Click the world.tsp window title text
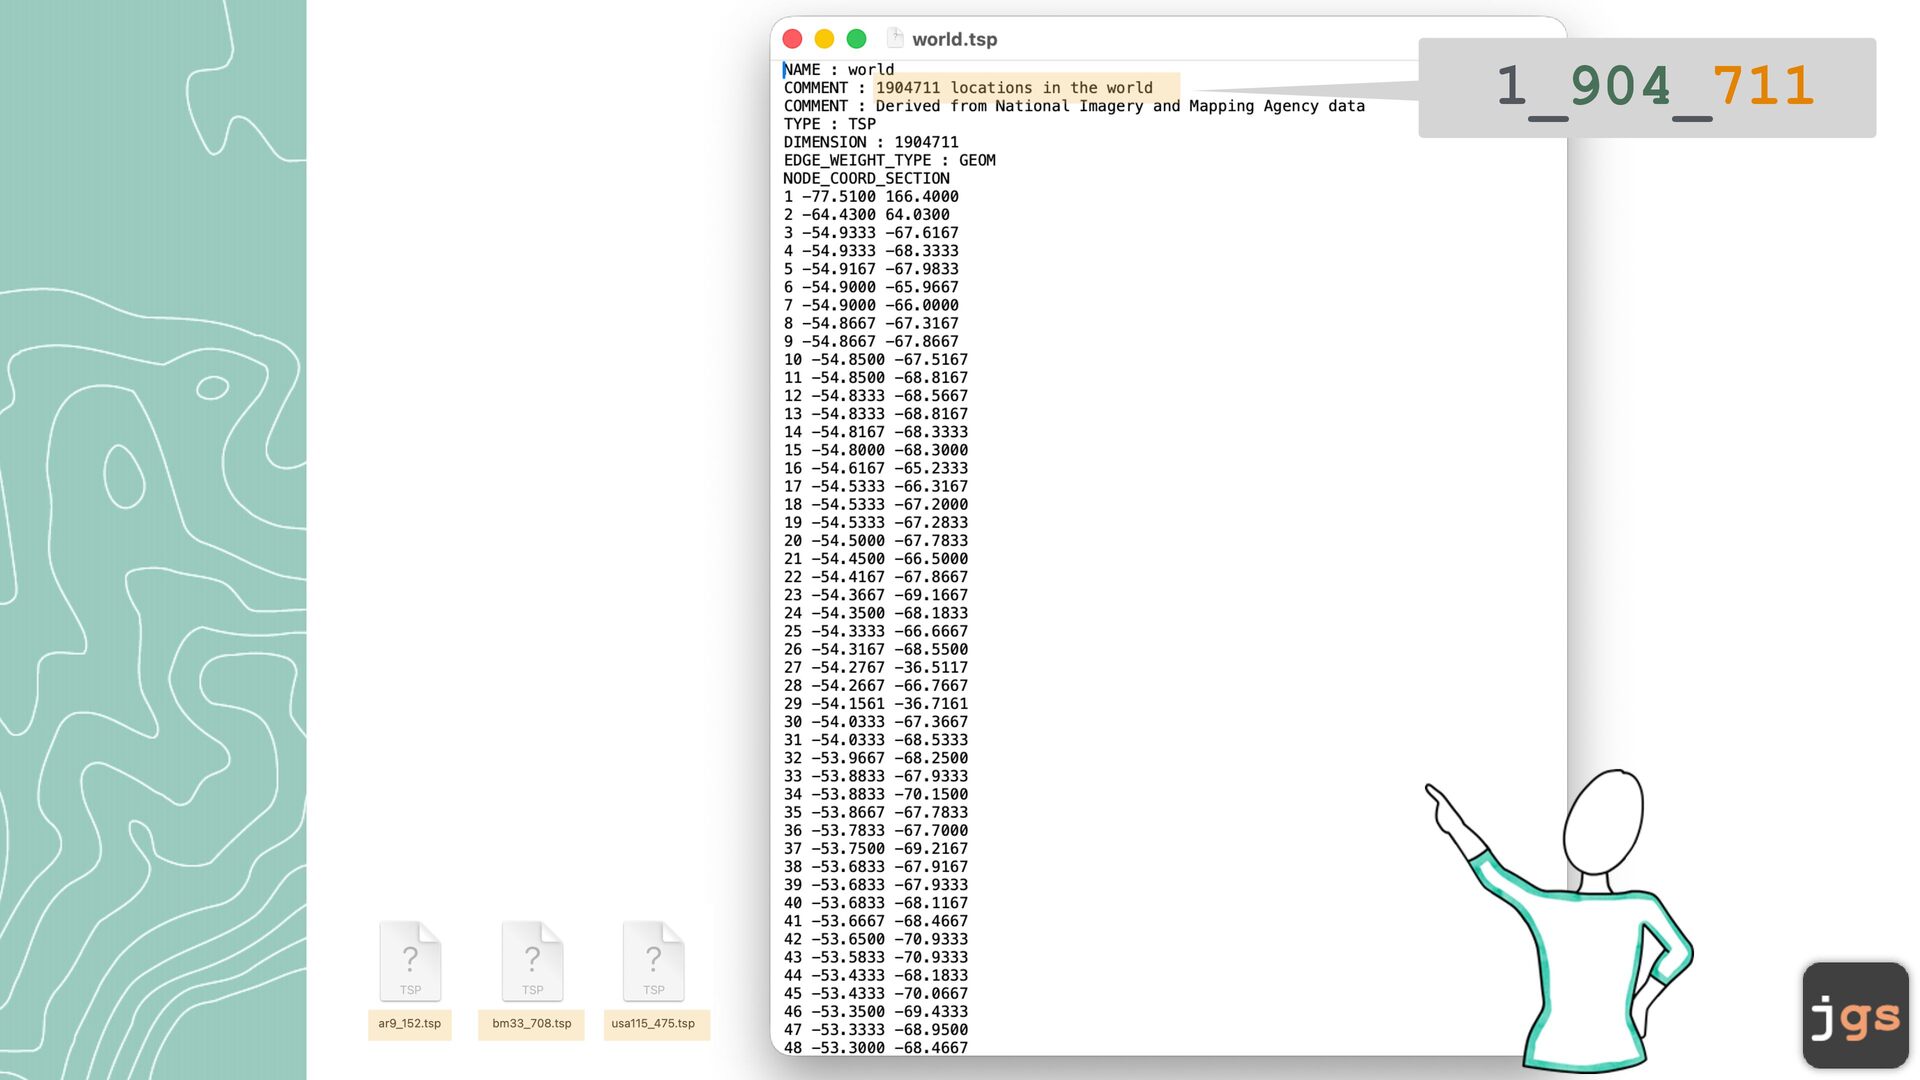1920x1080 pixels. 954,39
